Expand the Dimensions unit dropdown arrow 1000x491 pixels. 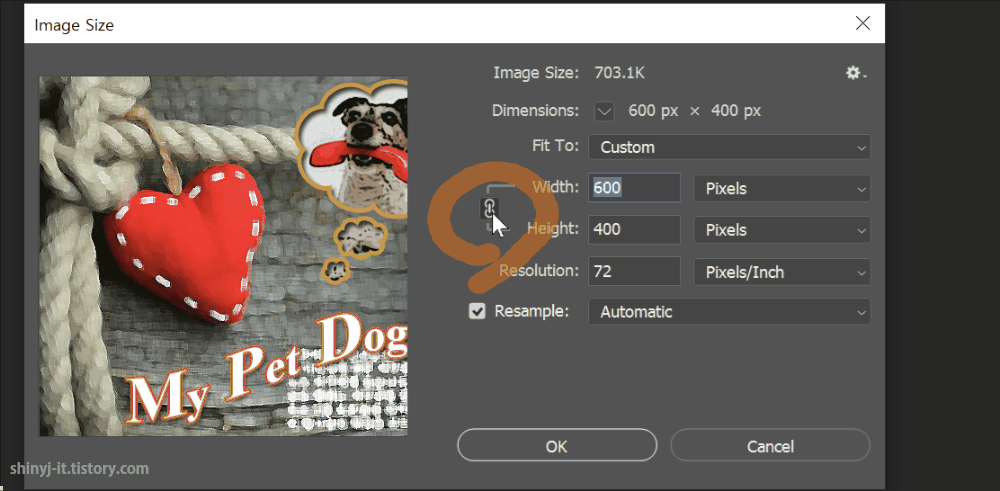click(x=604, y=112)
